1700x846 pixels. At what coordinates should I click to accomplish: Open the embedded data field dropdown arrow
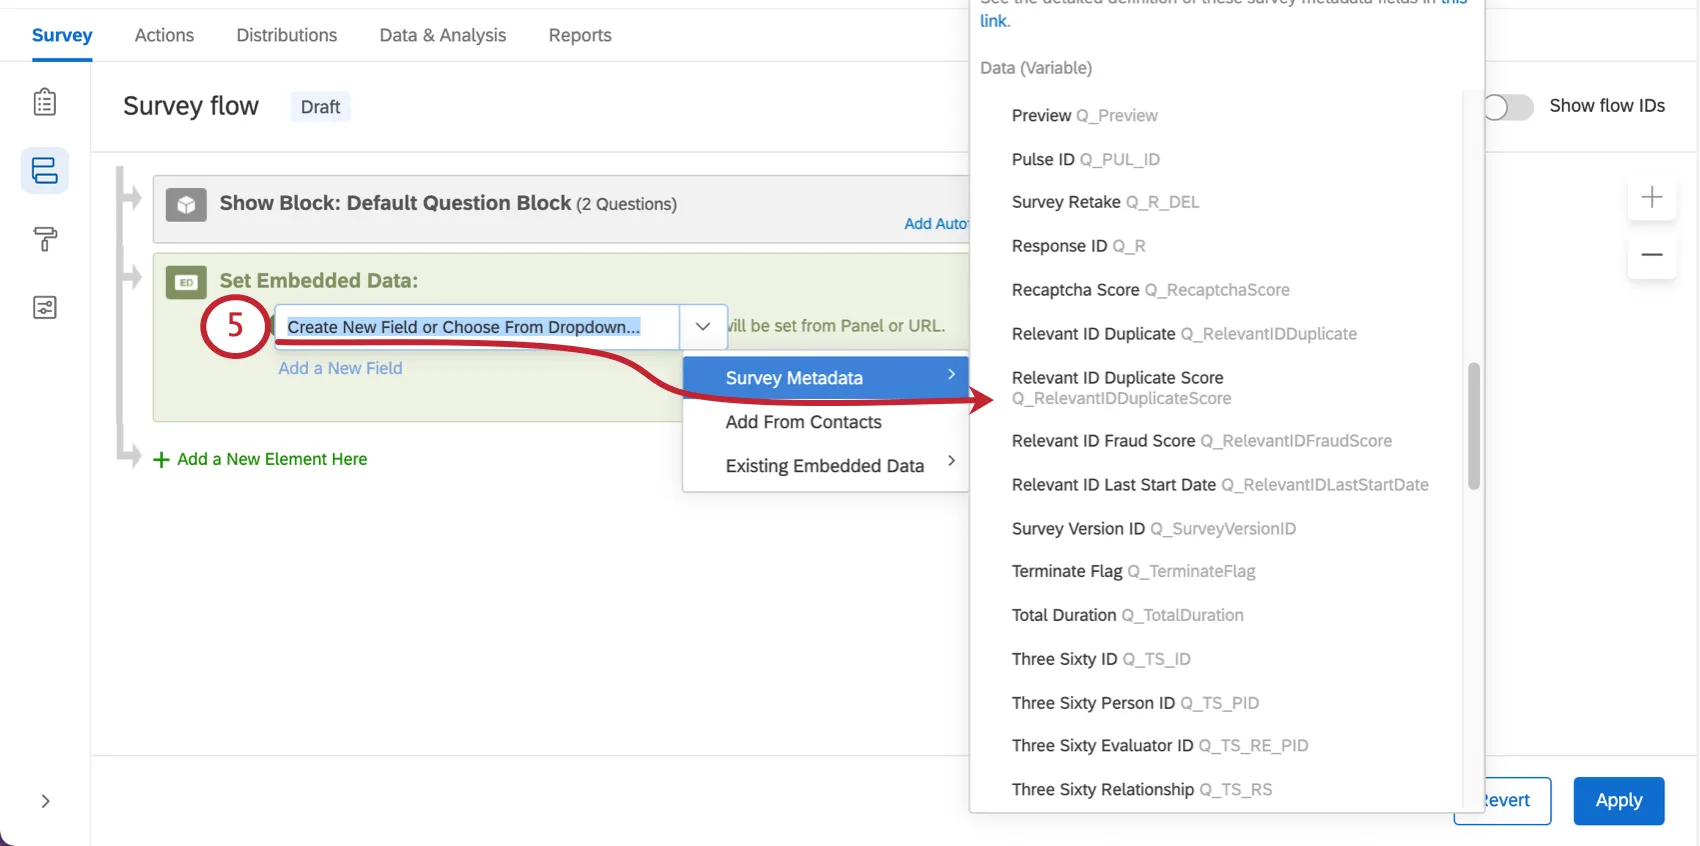(703, 327)
